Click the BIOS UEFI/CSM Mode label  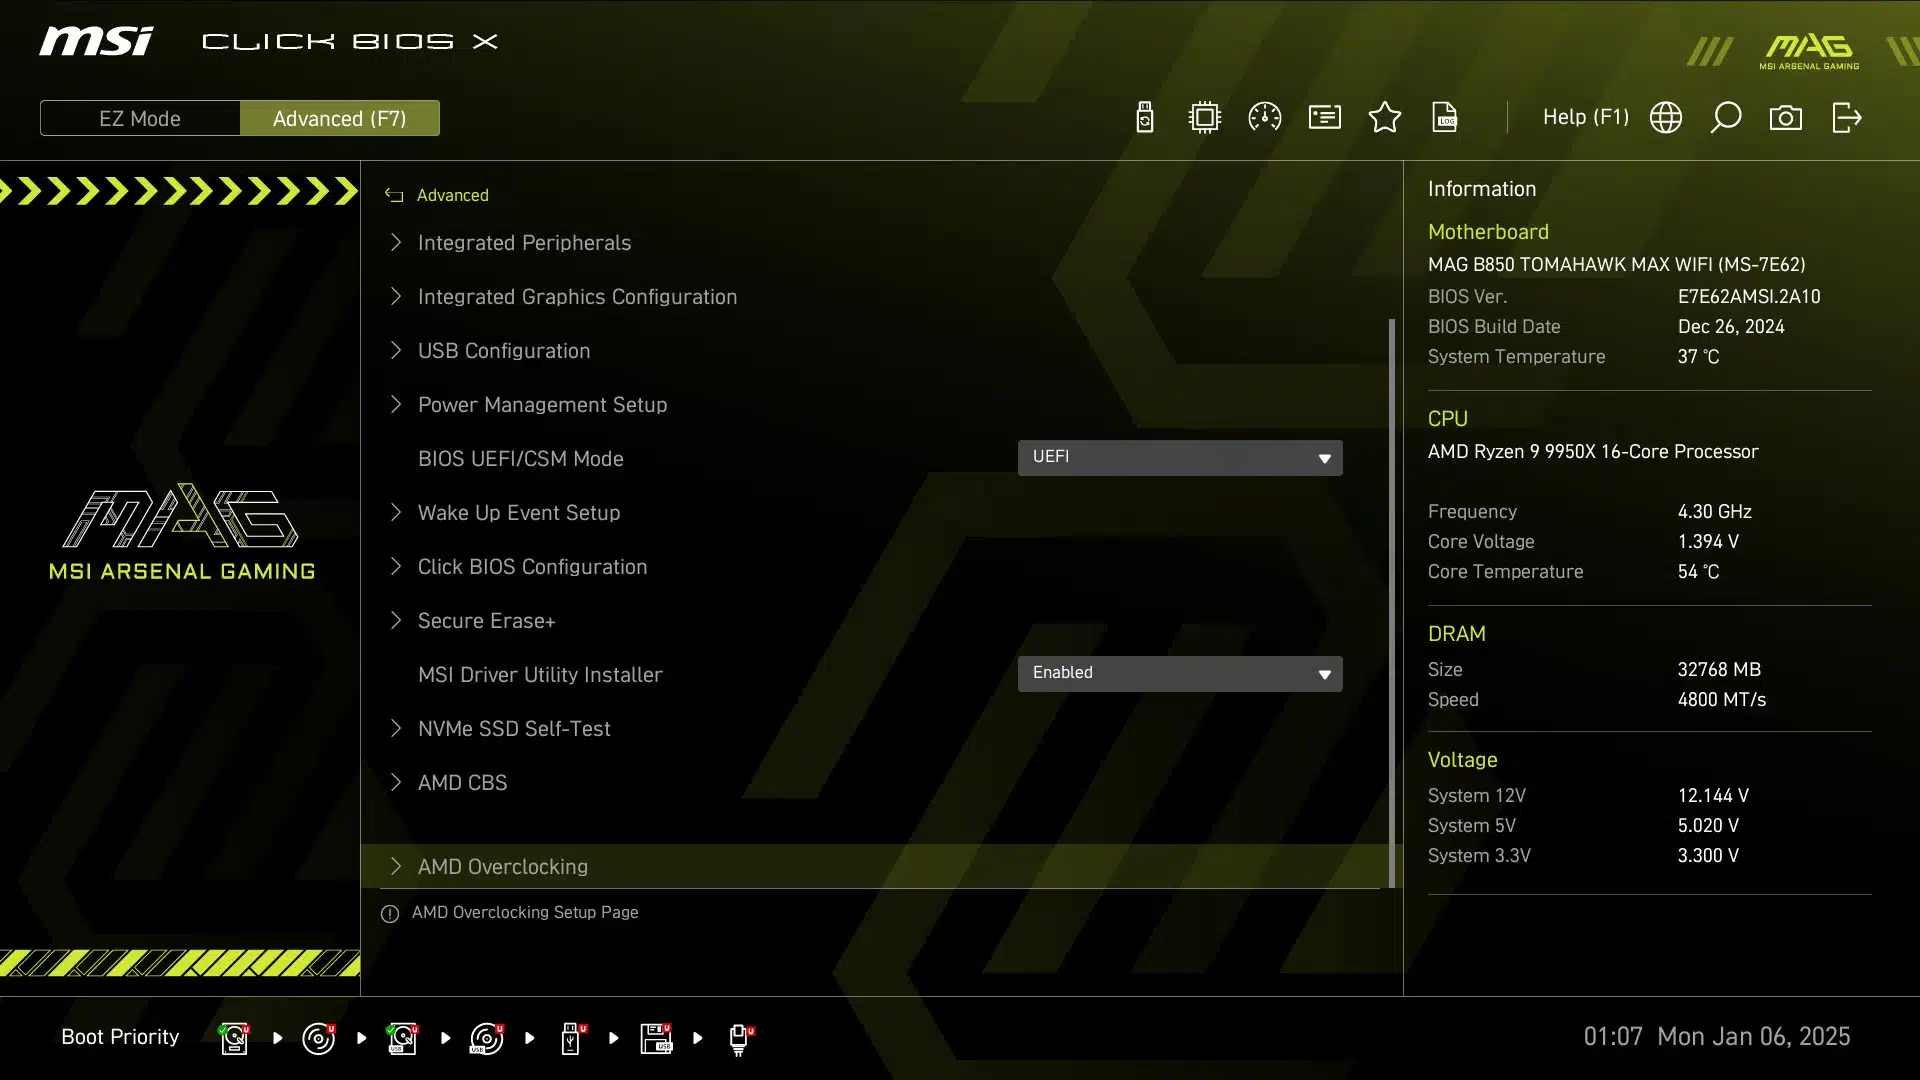click(x=520, y=459)
